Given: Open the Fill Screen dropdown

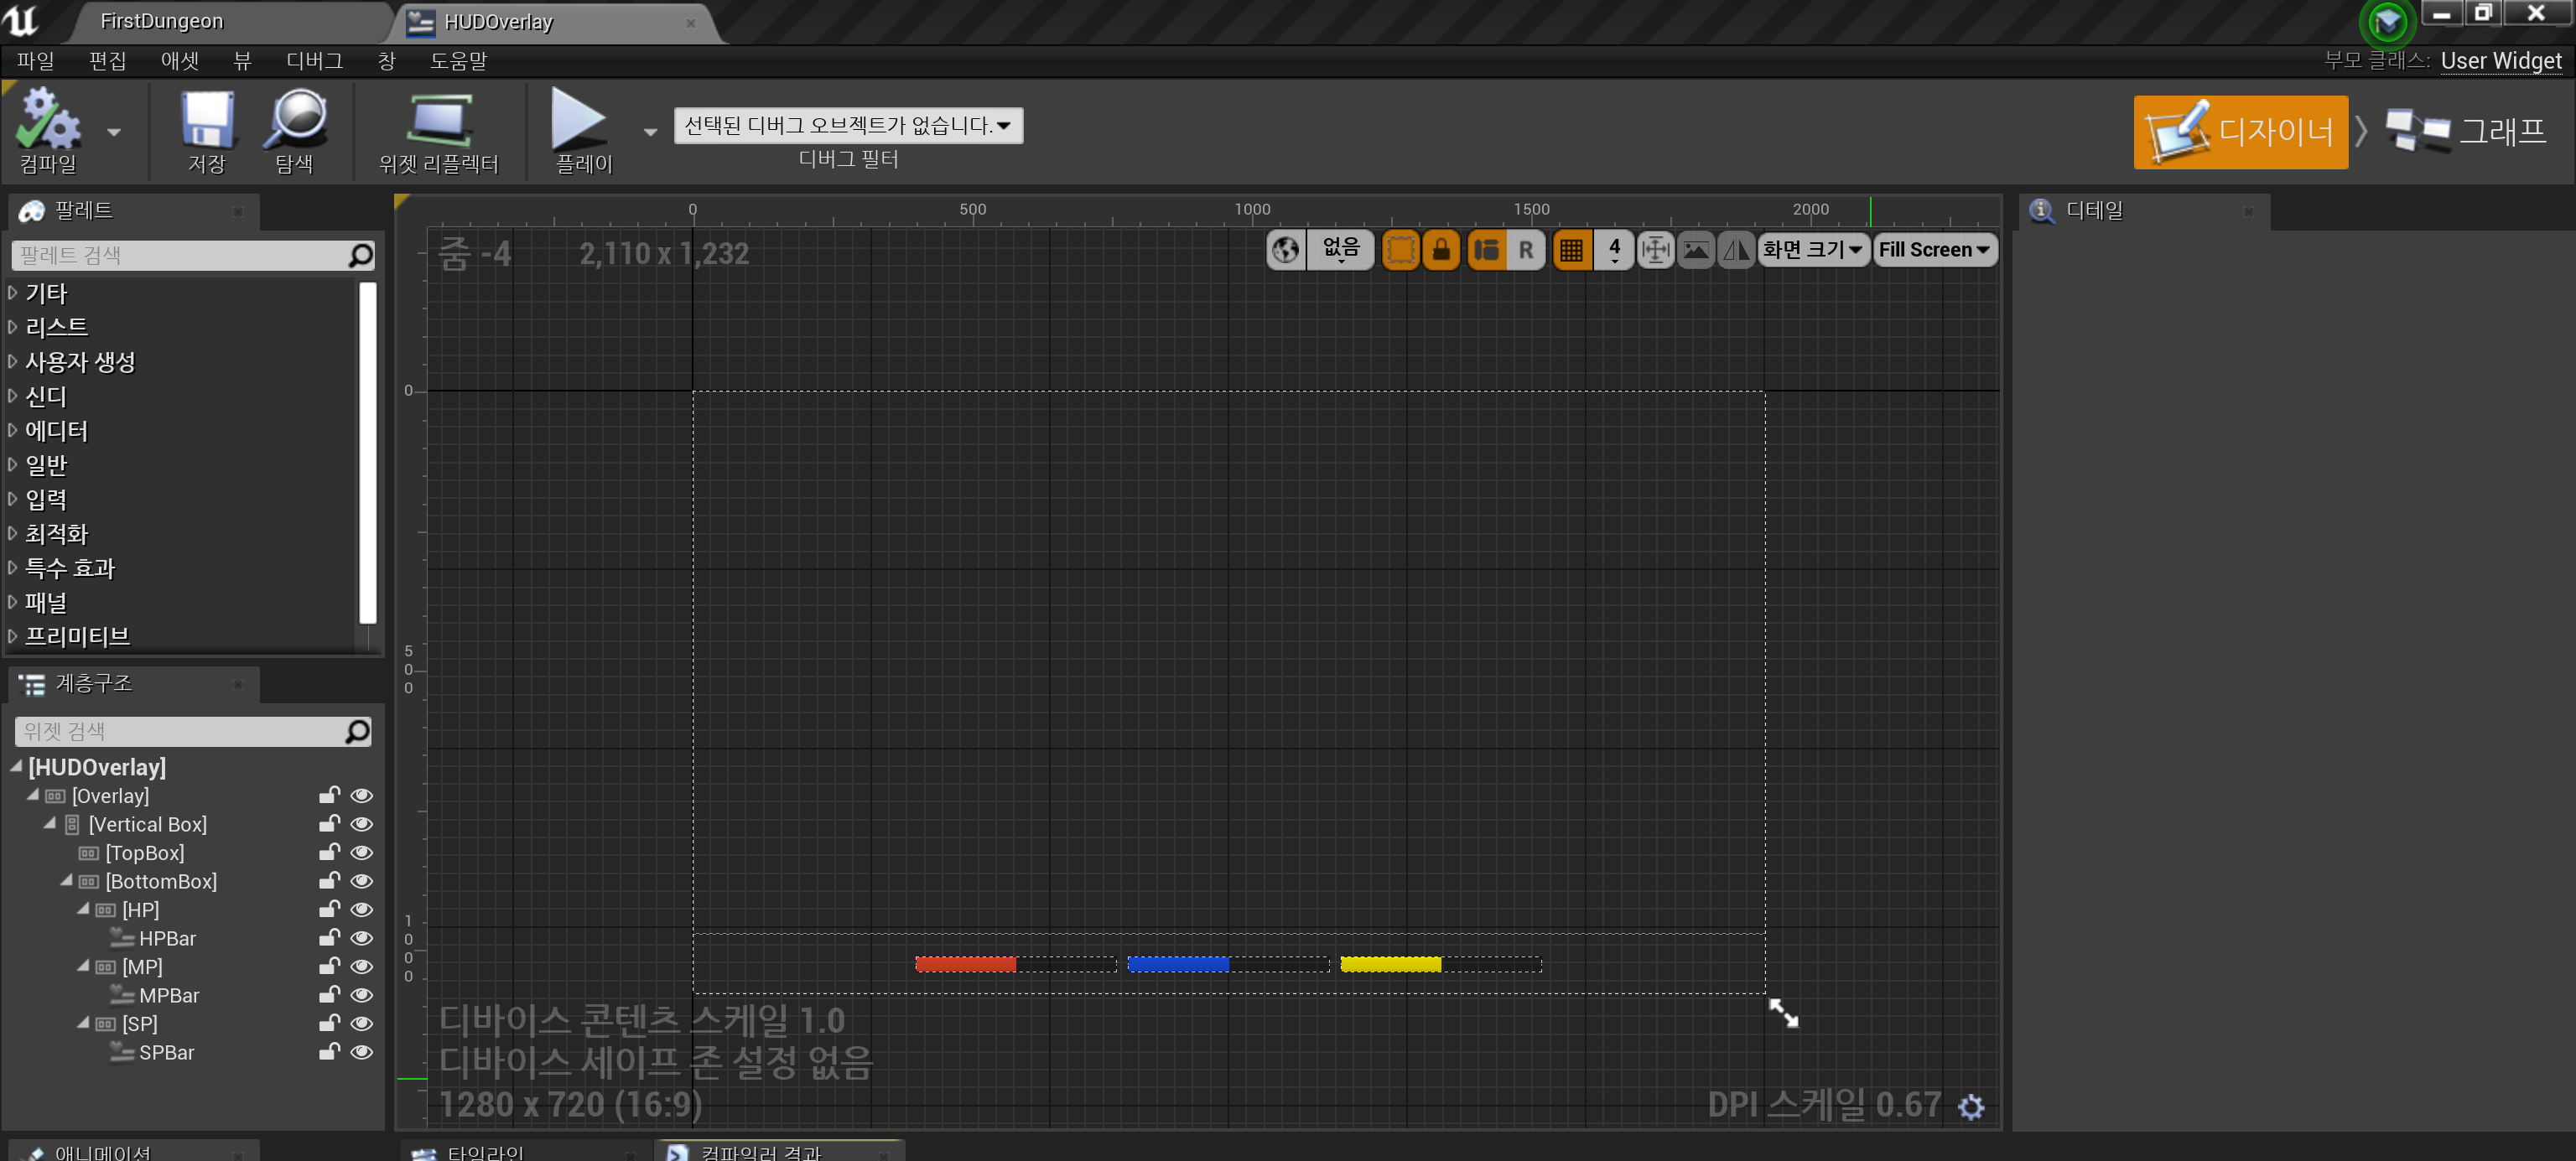Looking at the screenshot, I should pos(1933,250).
